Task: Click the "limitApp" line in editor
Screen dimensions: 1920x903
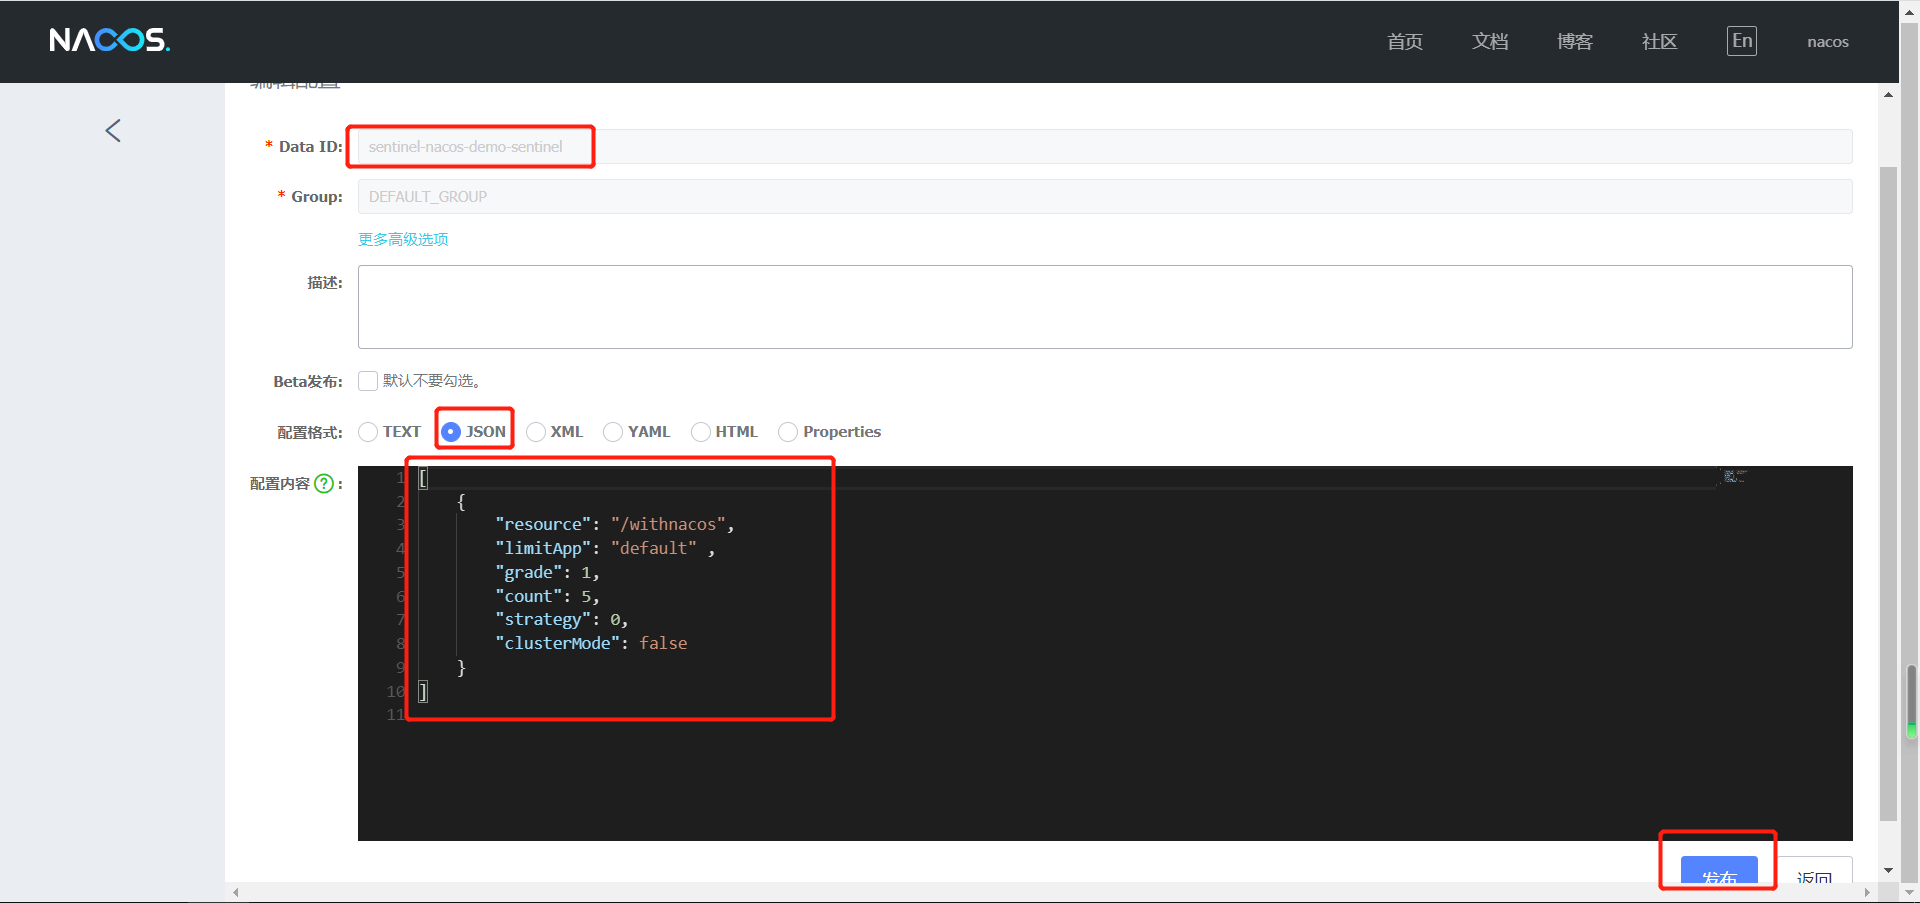Action: point(605,548)
